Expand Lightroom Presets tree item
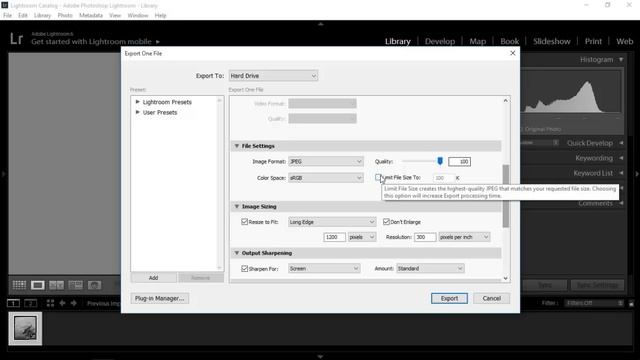 (x=138, y=102)
